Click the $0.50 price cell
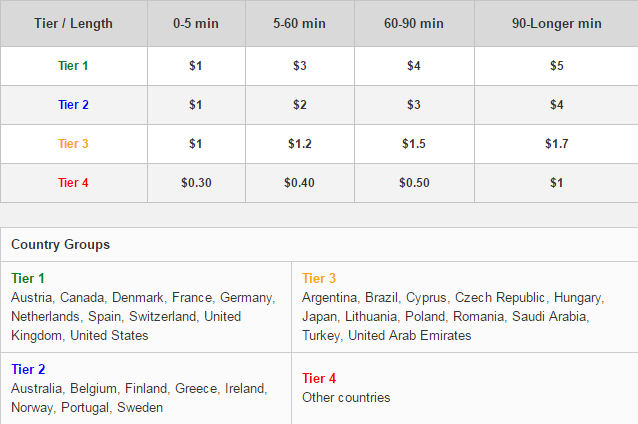638x424 pixels. (x=414, y=183)
